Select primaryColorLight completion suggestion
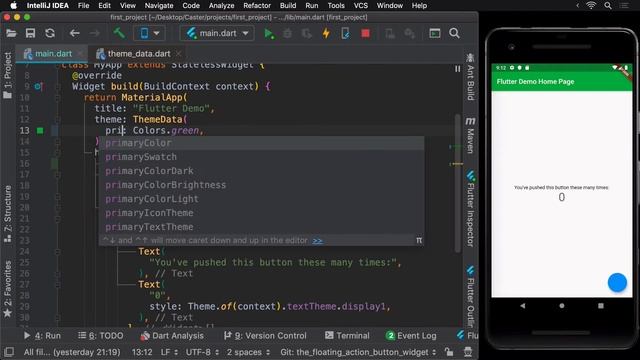640x360 pixels. click(261, 199)
